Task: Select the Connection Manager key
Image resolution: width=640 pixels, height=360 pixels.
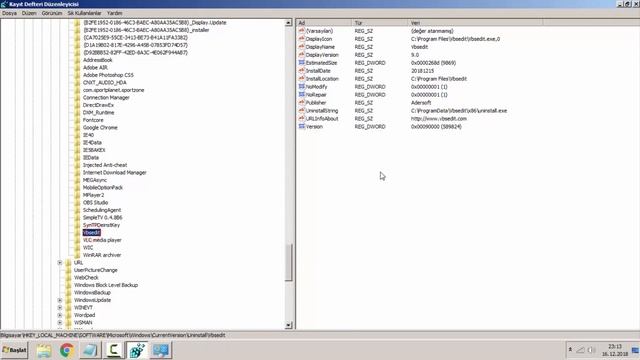Action: click(x=106, y=98)
